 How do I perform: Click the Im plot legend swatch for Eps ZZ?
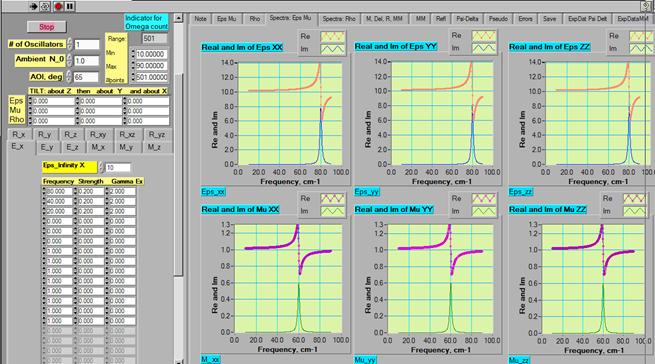(641, 48)
